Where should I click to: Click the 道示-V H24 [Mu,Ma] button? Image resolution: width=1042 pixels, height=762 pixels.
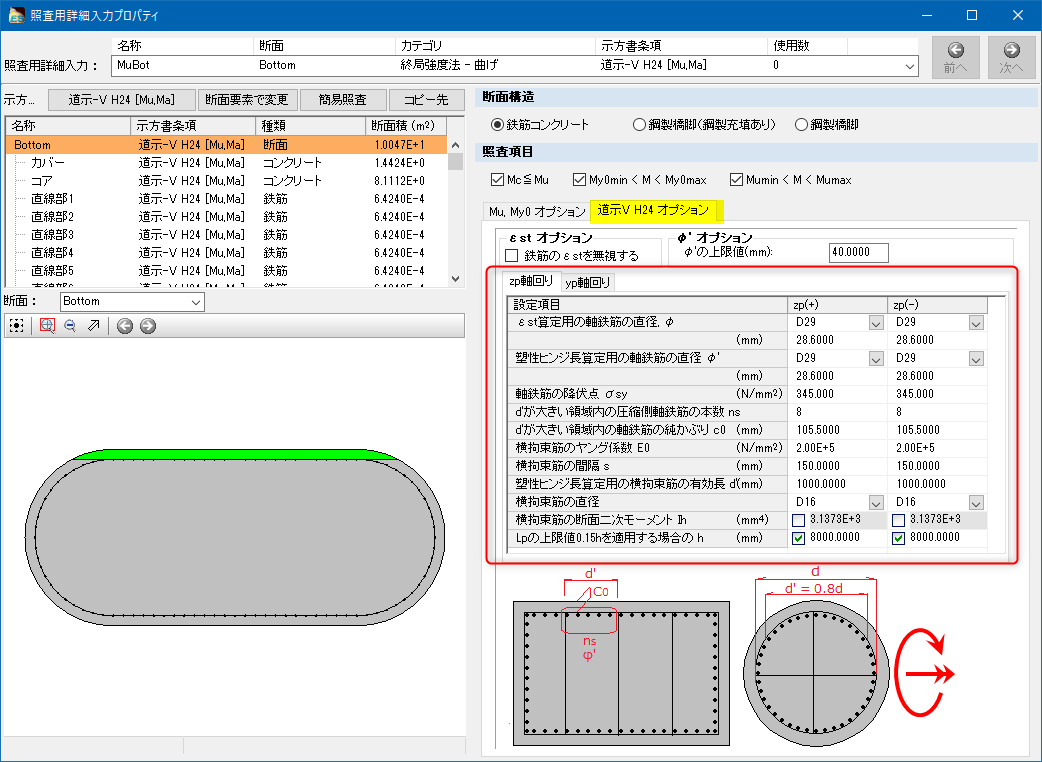[122, 100]
